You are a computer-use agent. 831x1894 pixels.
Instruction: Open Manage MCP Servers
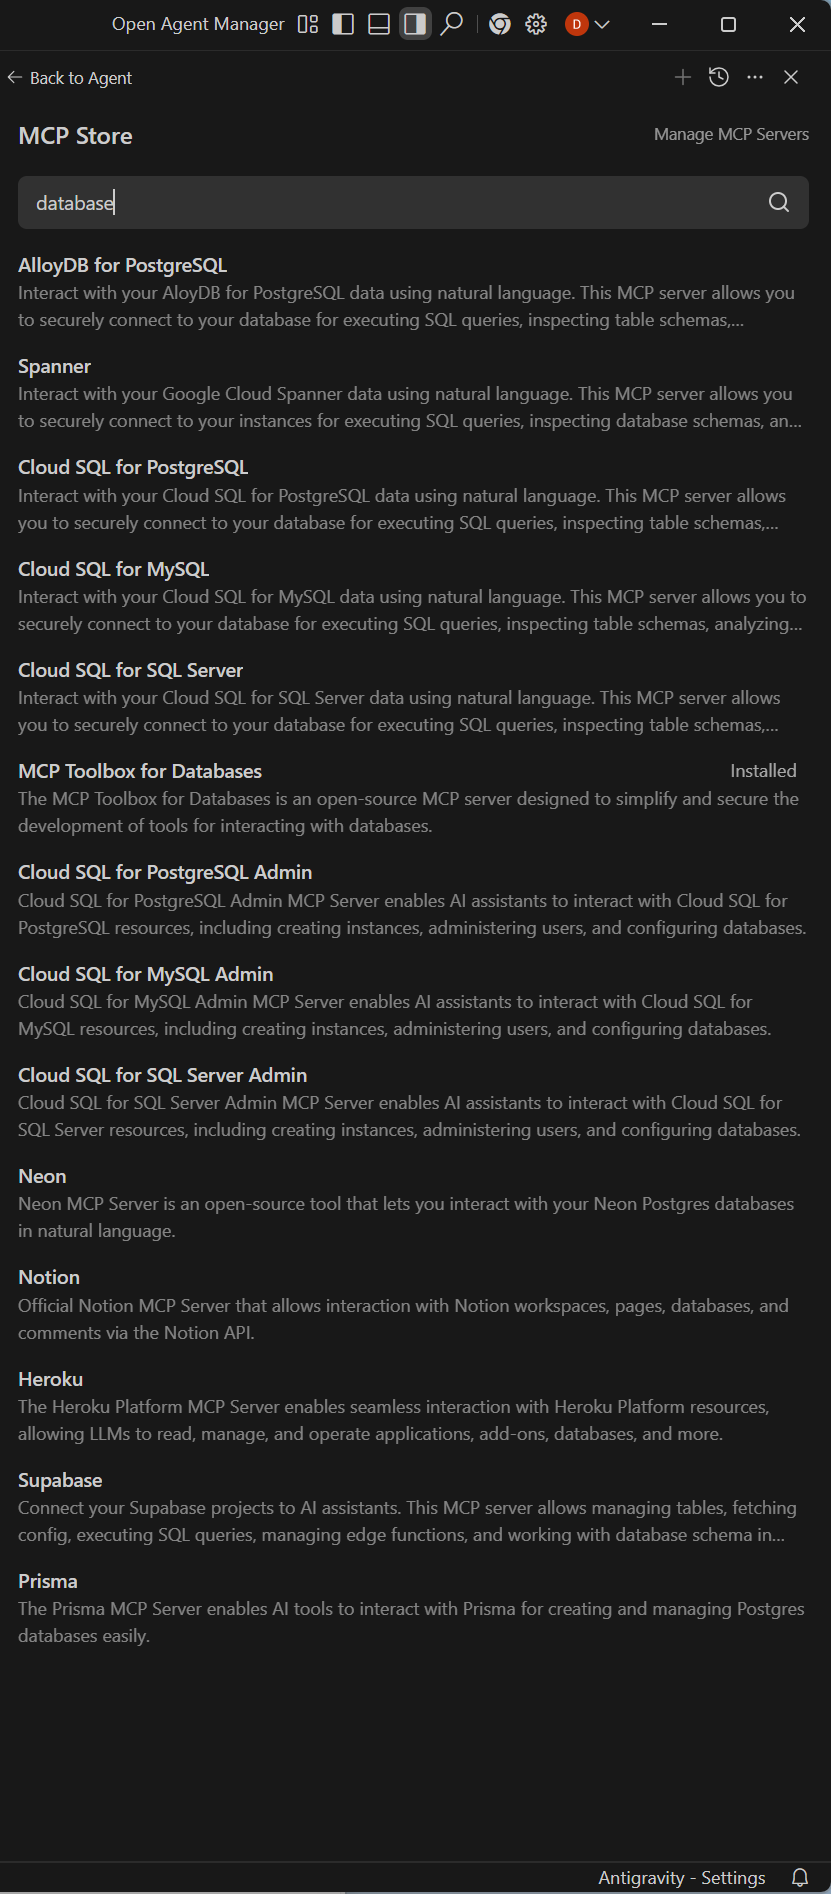click(x=731, y=134)
